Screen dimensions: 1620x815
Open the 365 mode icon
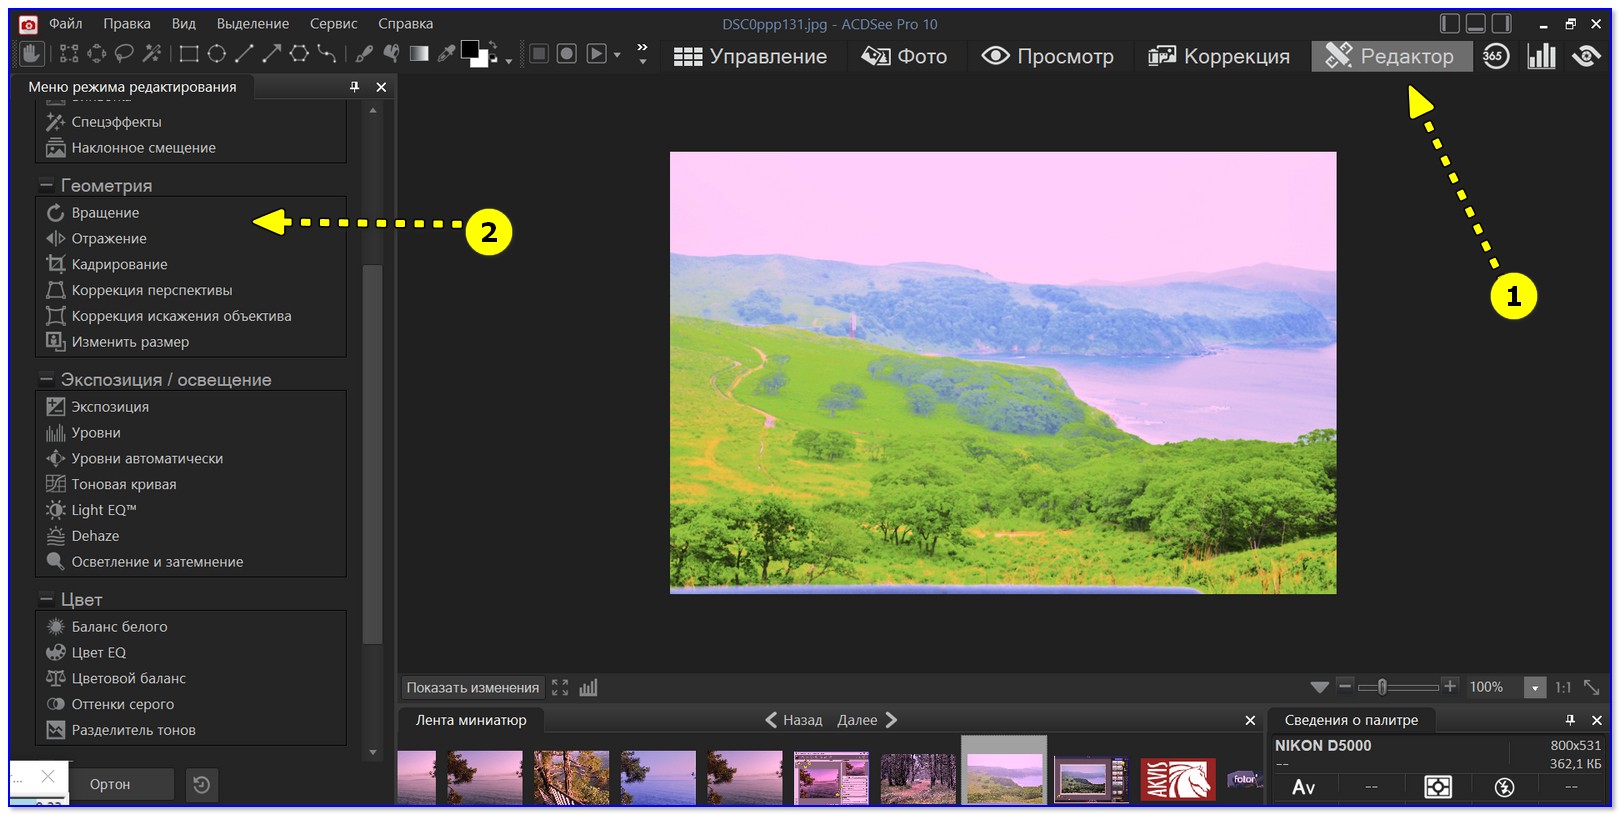point(1496,56)
